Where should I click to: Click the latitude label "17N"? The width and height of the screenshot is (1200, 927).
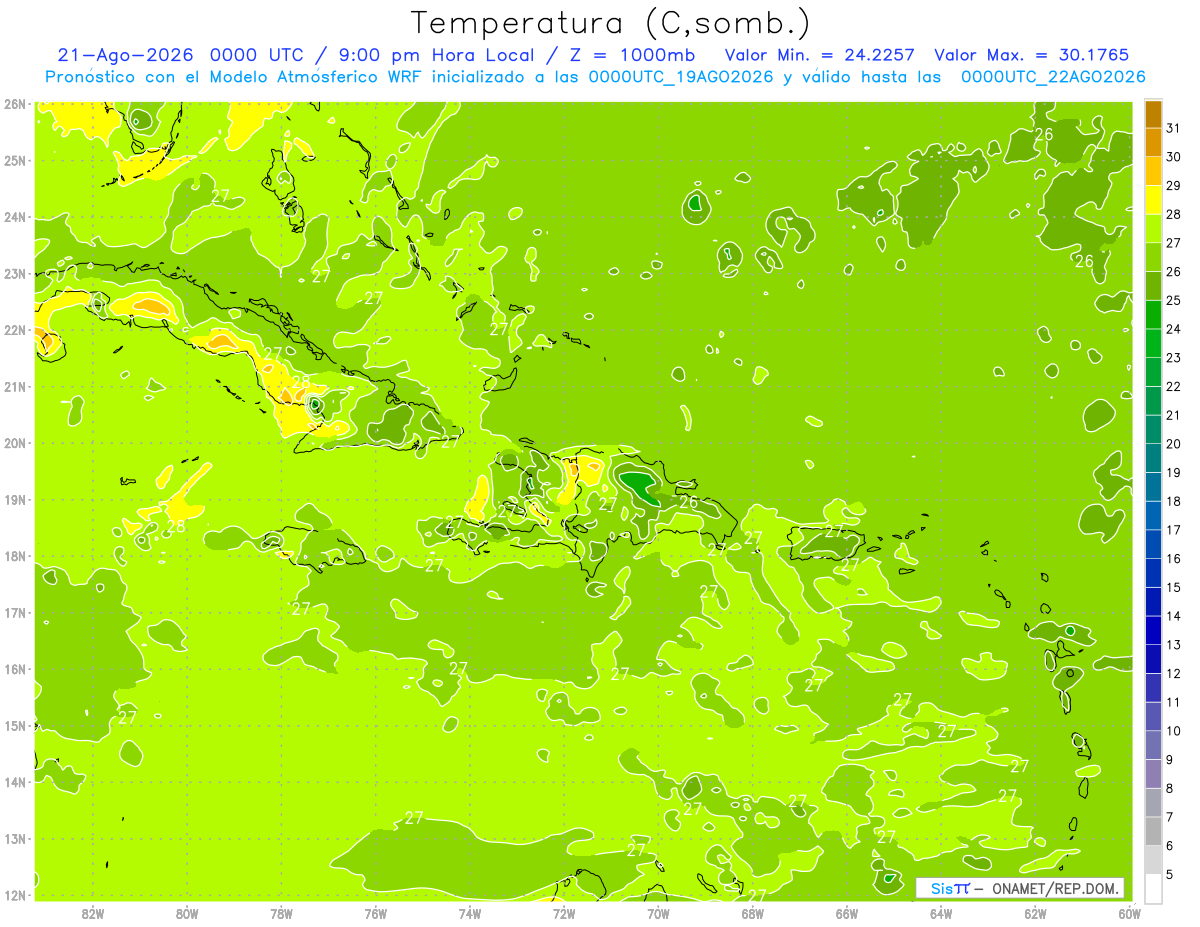[x=14, y=612]
